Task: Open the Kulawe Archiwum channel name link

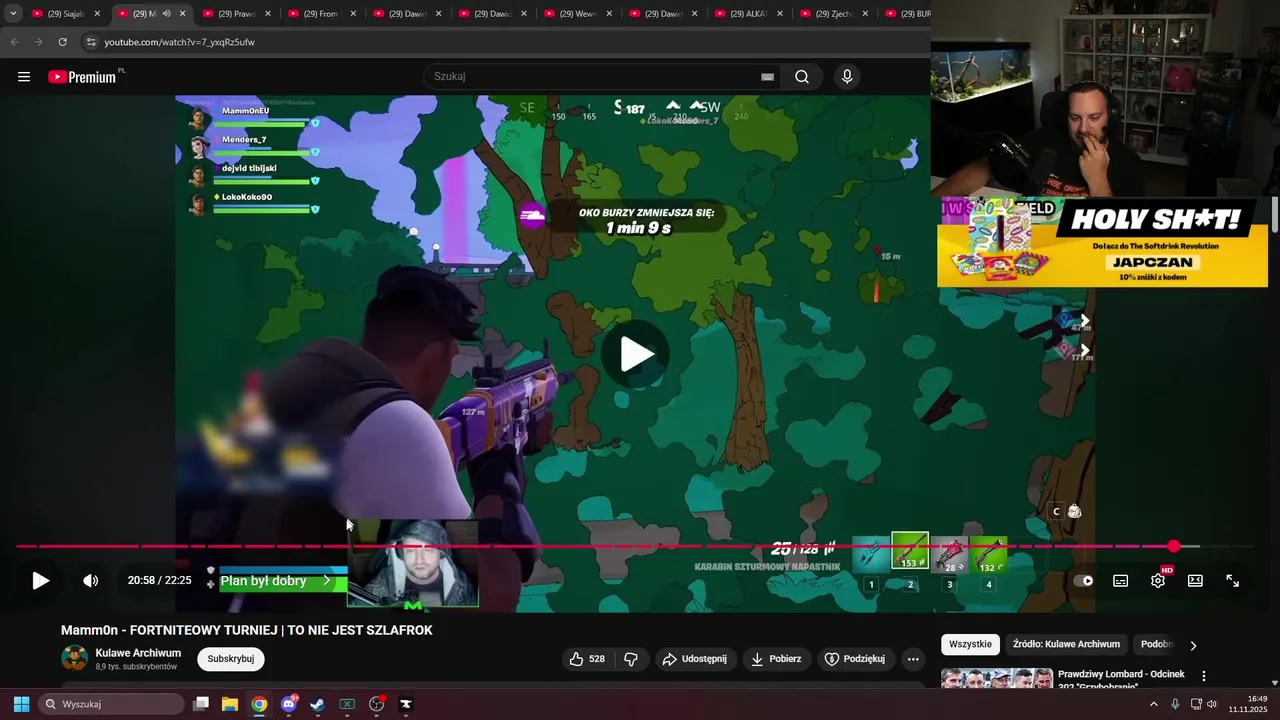Action: click(138, 653)
